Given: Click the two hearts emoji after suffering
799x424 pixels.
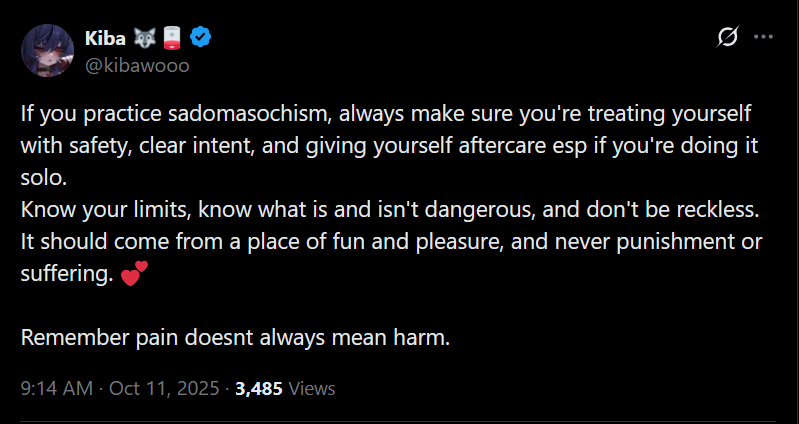Looking at the screenshot, I should pos(135,274).
